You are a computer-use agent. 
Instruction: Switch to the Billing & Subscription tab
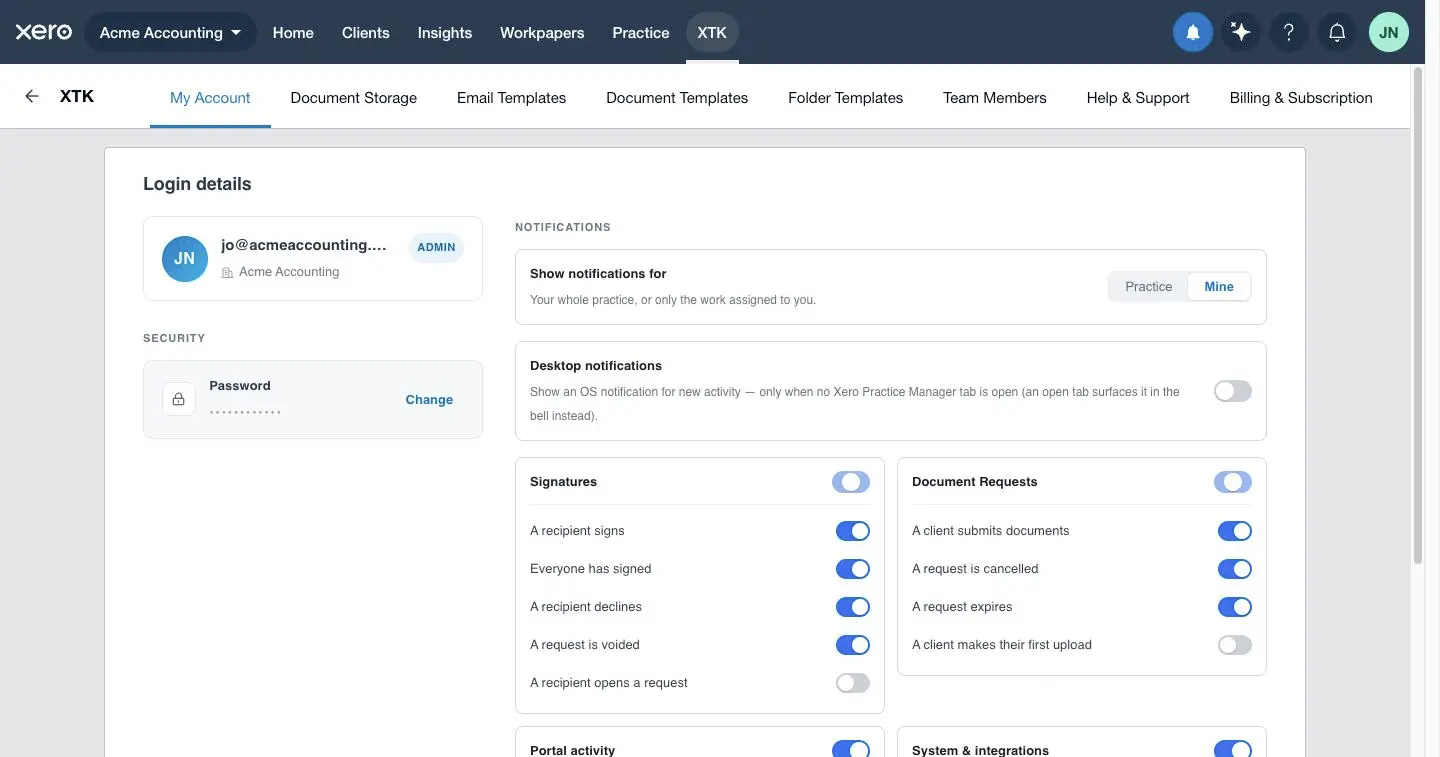1301,98
